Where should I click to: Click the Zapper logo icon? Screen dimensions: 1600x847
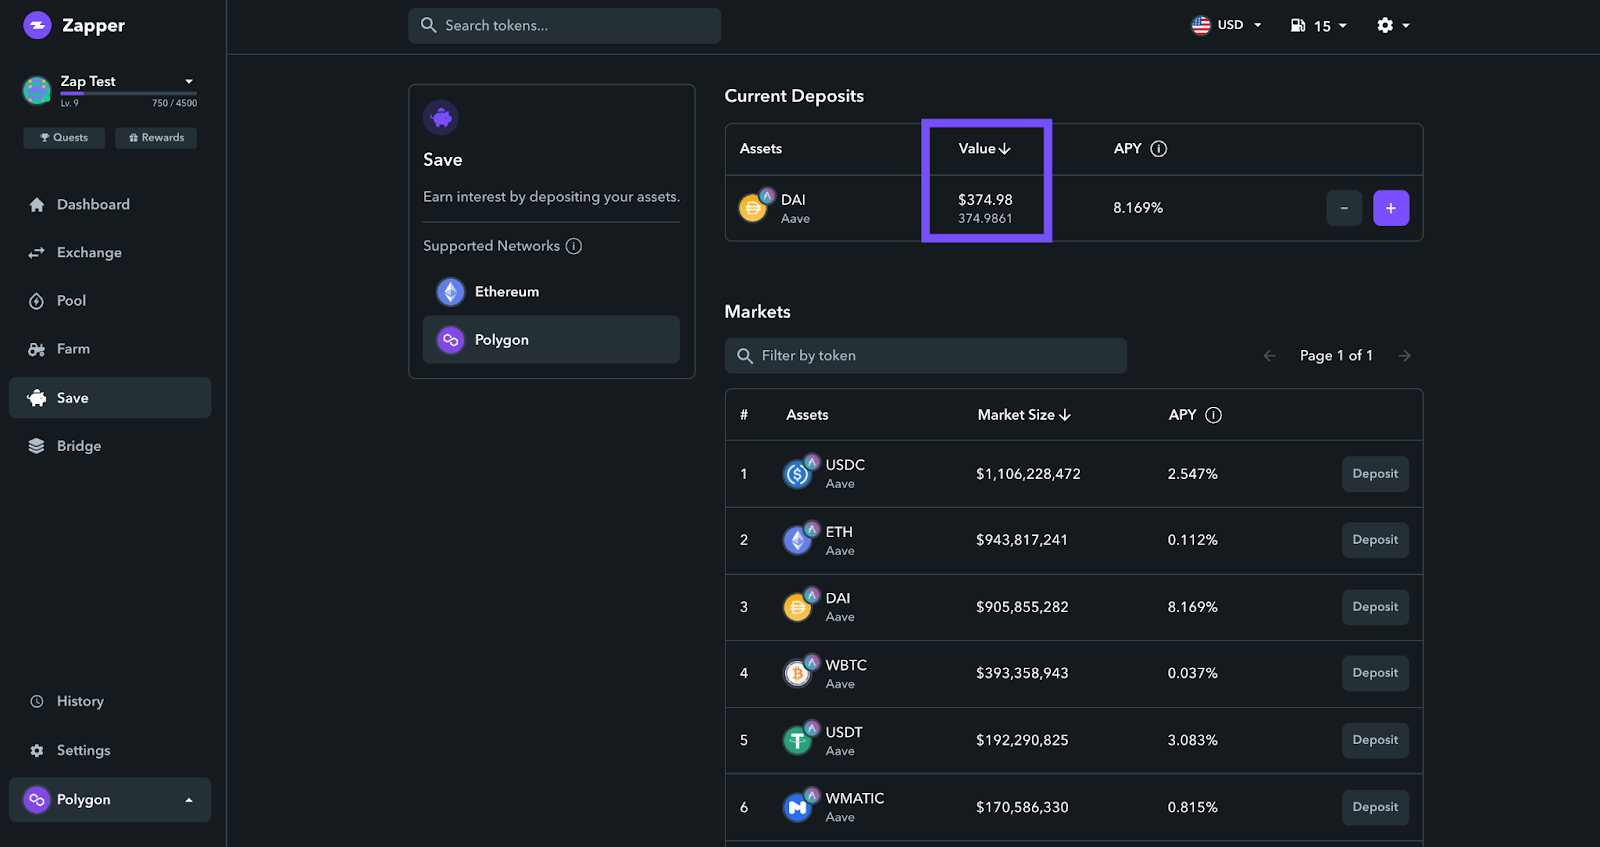click(x=37, y=25)
